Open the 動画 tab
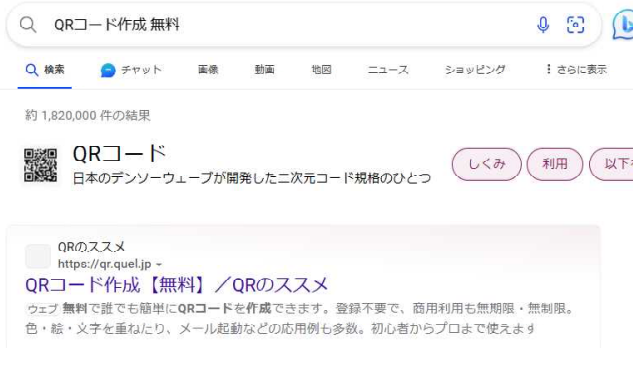633x366 pixels. pyautogui.click(x=264, y=69)
